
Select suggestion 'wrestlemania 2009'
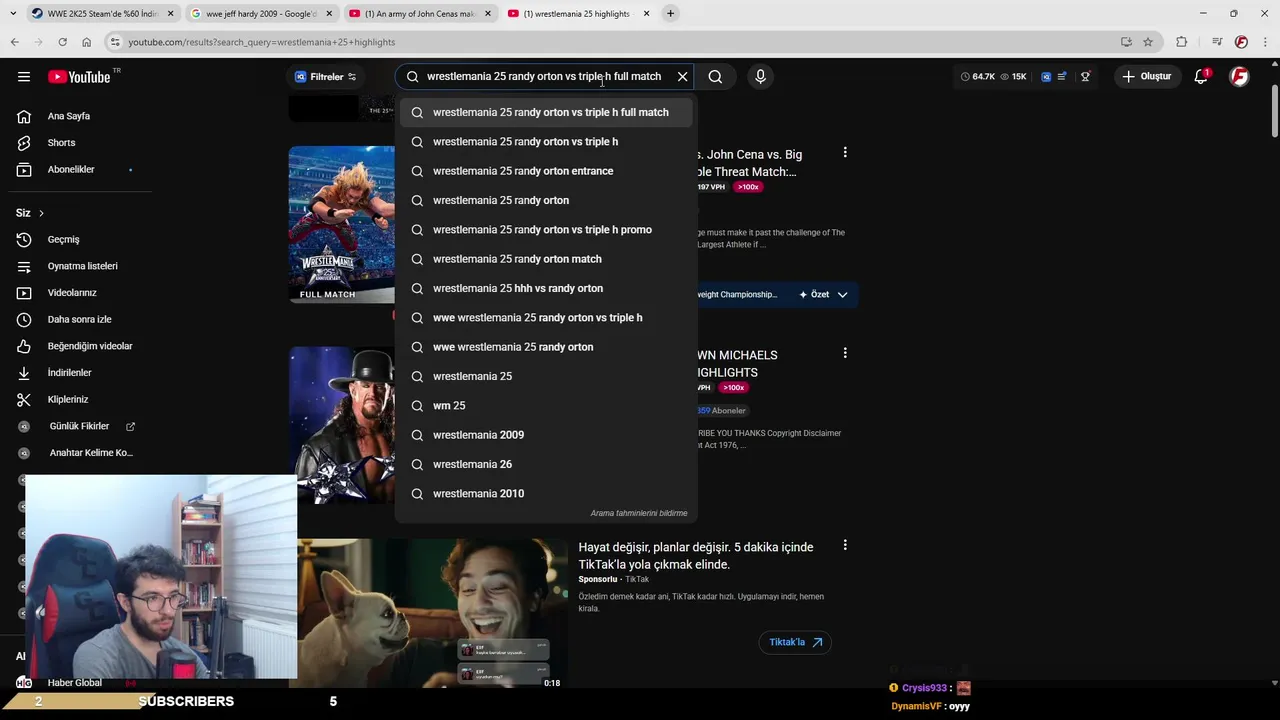point(547,435)
